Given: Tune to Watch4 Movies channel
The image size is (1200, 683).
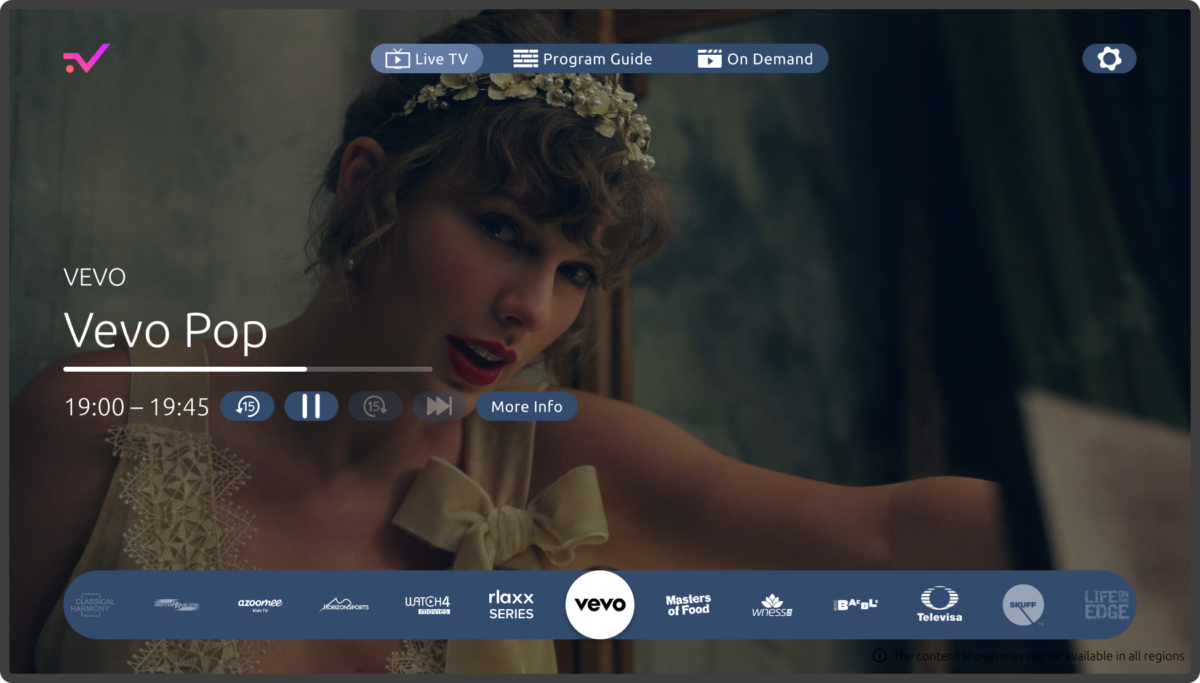Looking at the screenshot, I should [x=427, y=604].
